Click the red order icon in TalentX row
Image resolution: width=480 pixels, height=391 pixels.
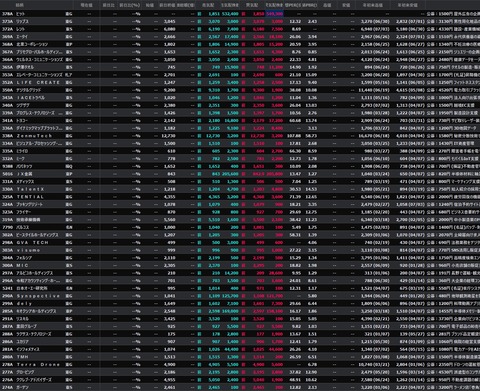click(x=243, y=189)
